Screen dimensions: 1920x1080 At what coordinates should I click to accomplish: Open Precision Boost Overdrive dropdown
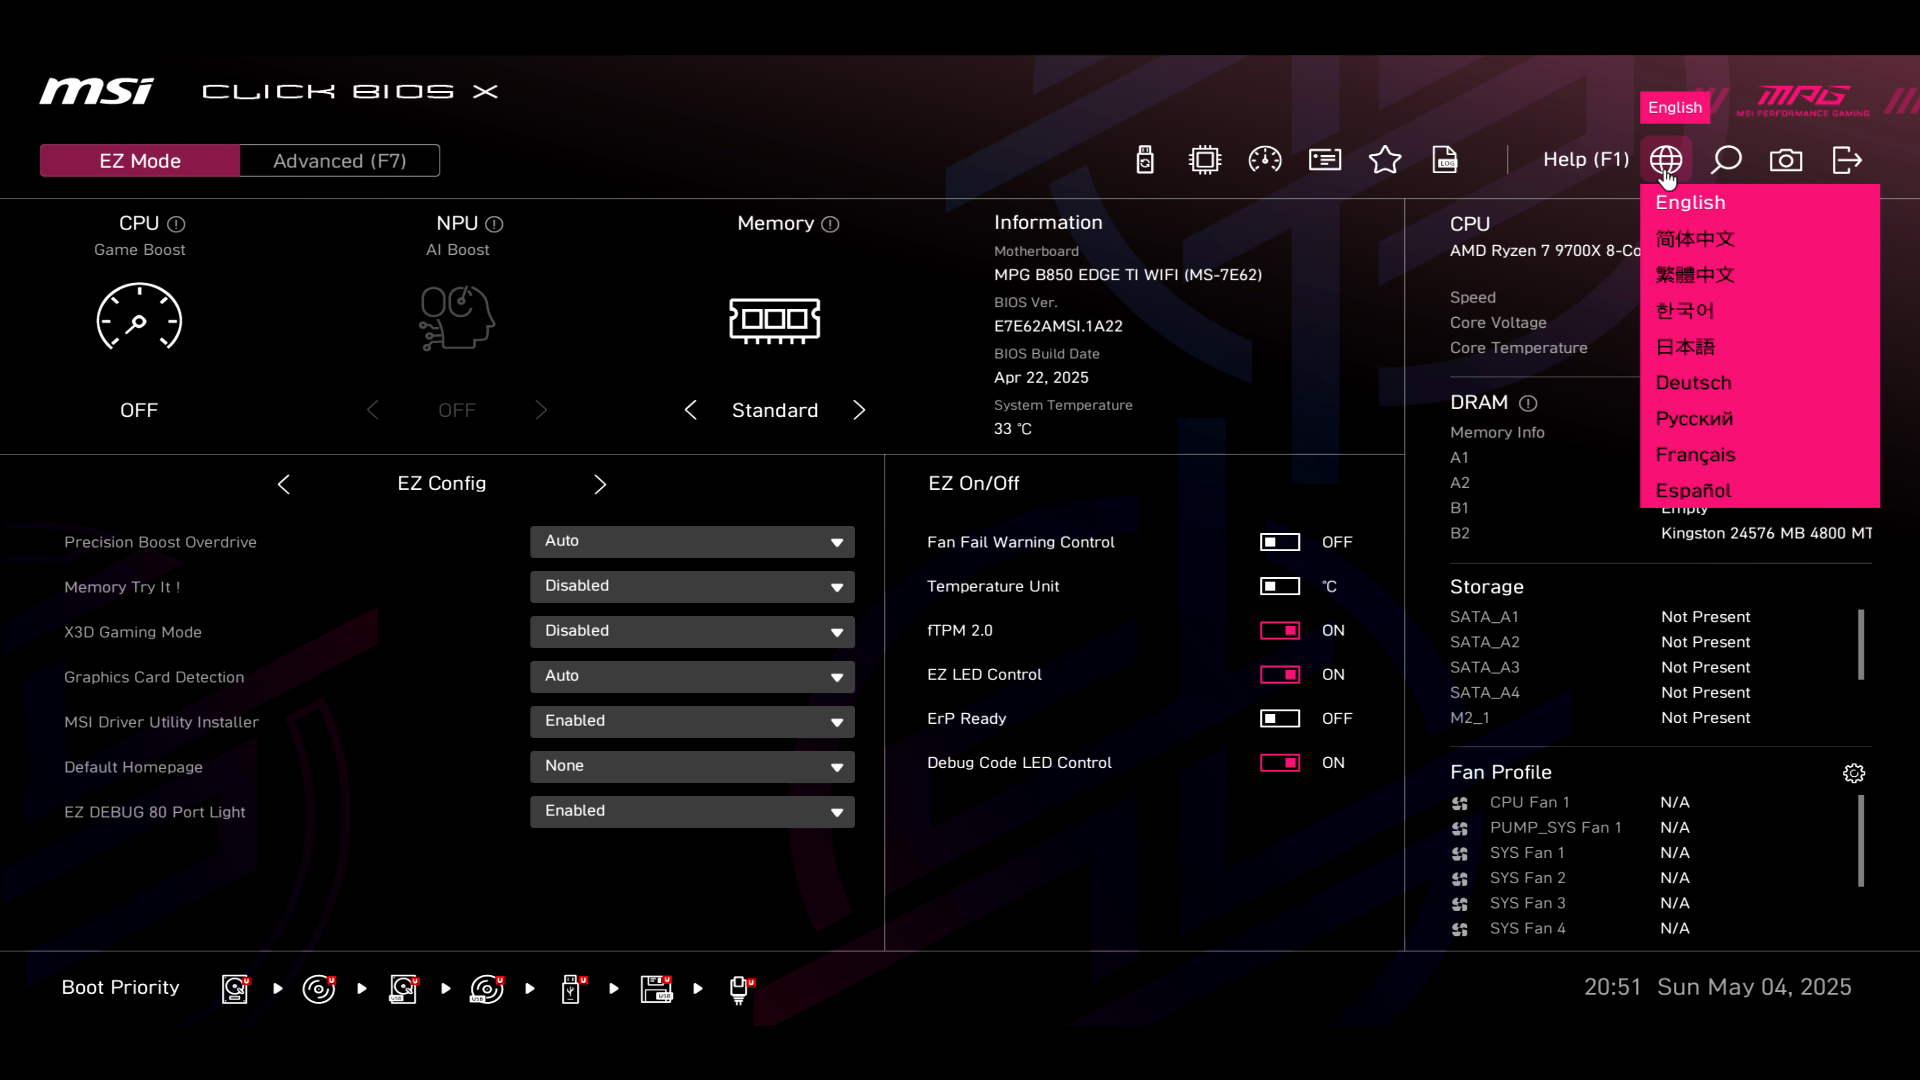(x=692, y=541)
